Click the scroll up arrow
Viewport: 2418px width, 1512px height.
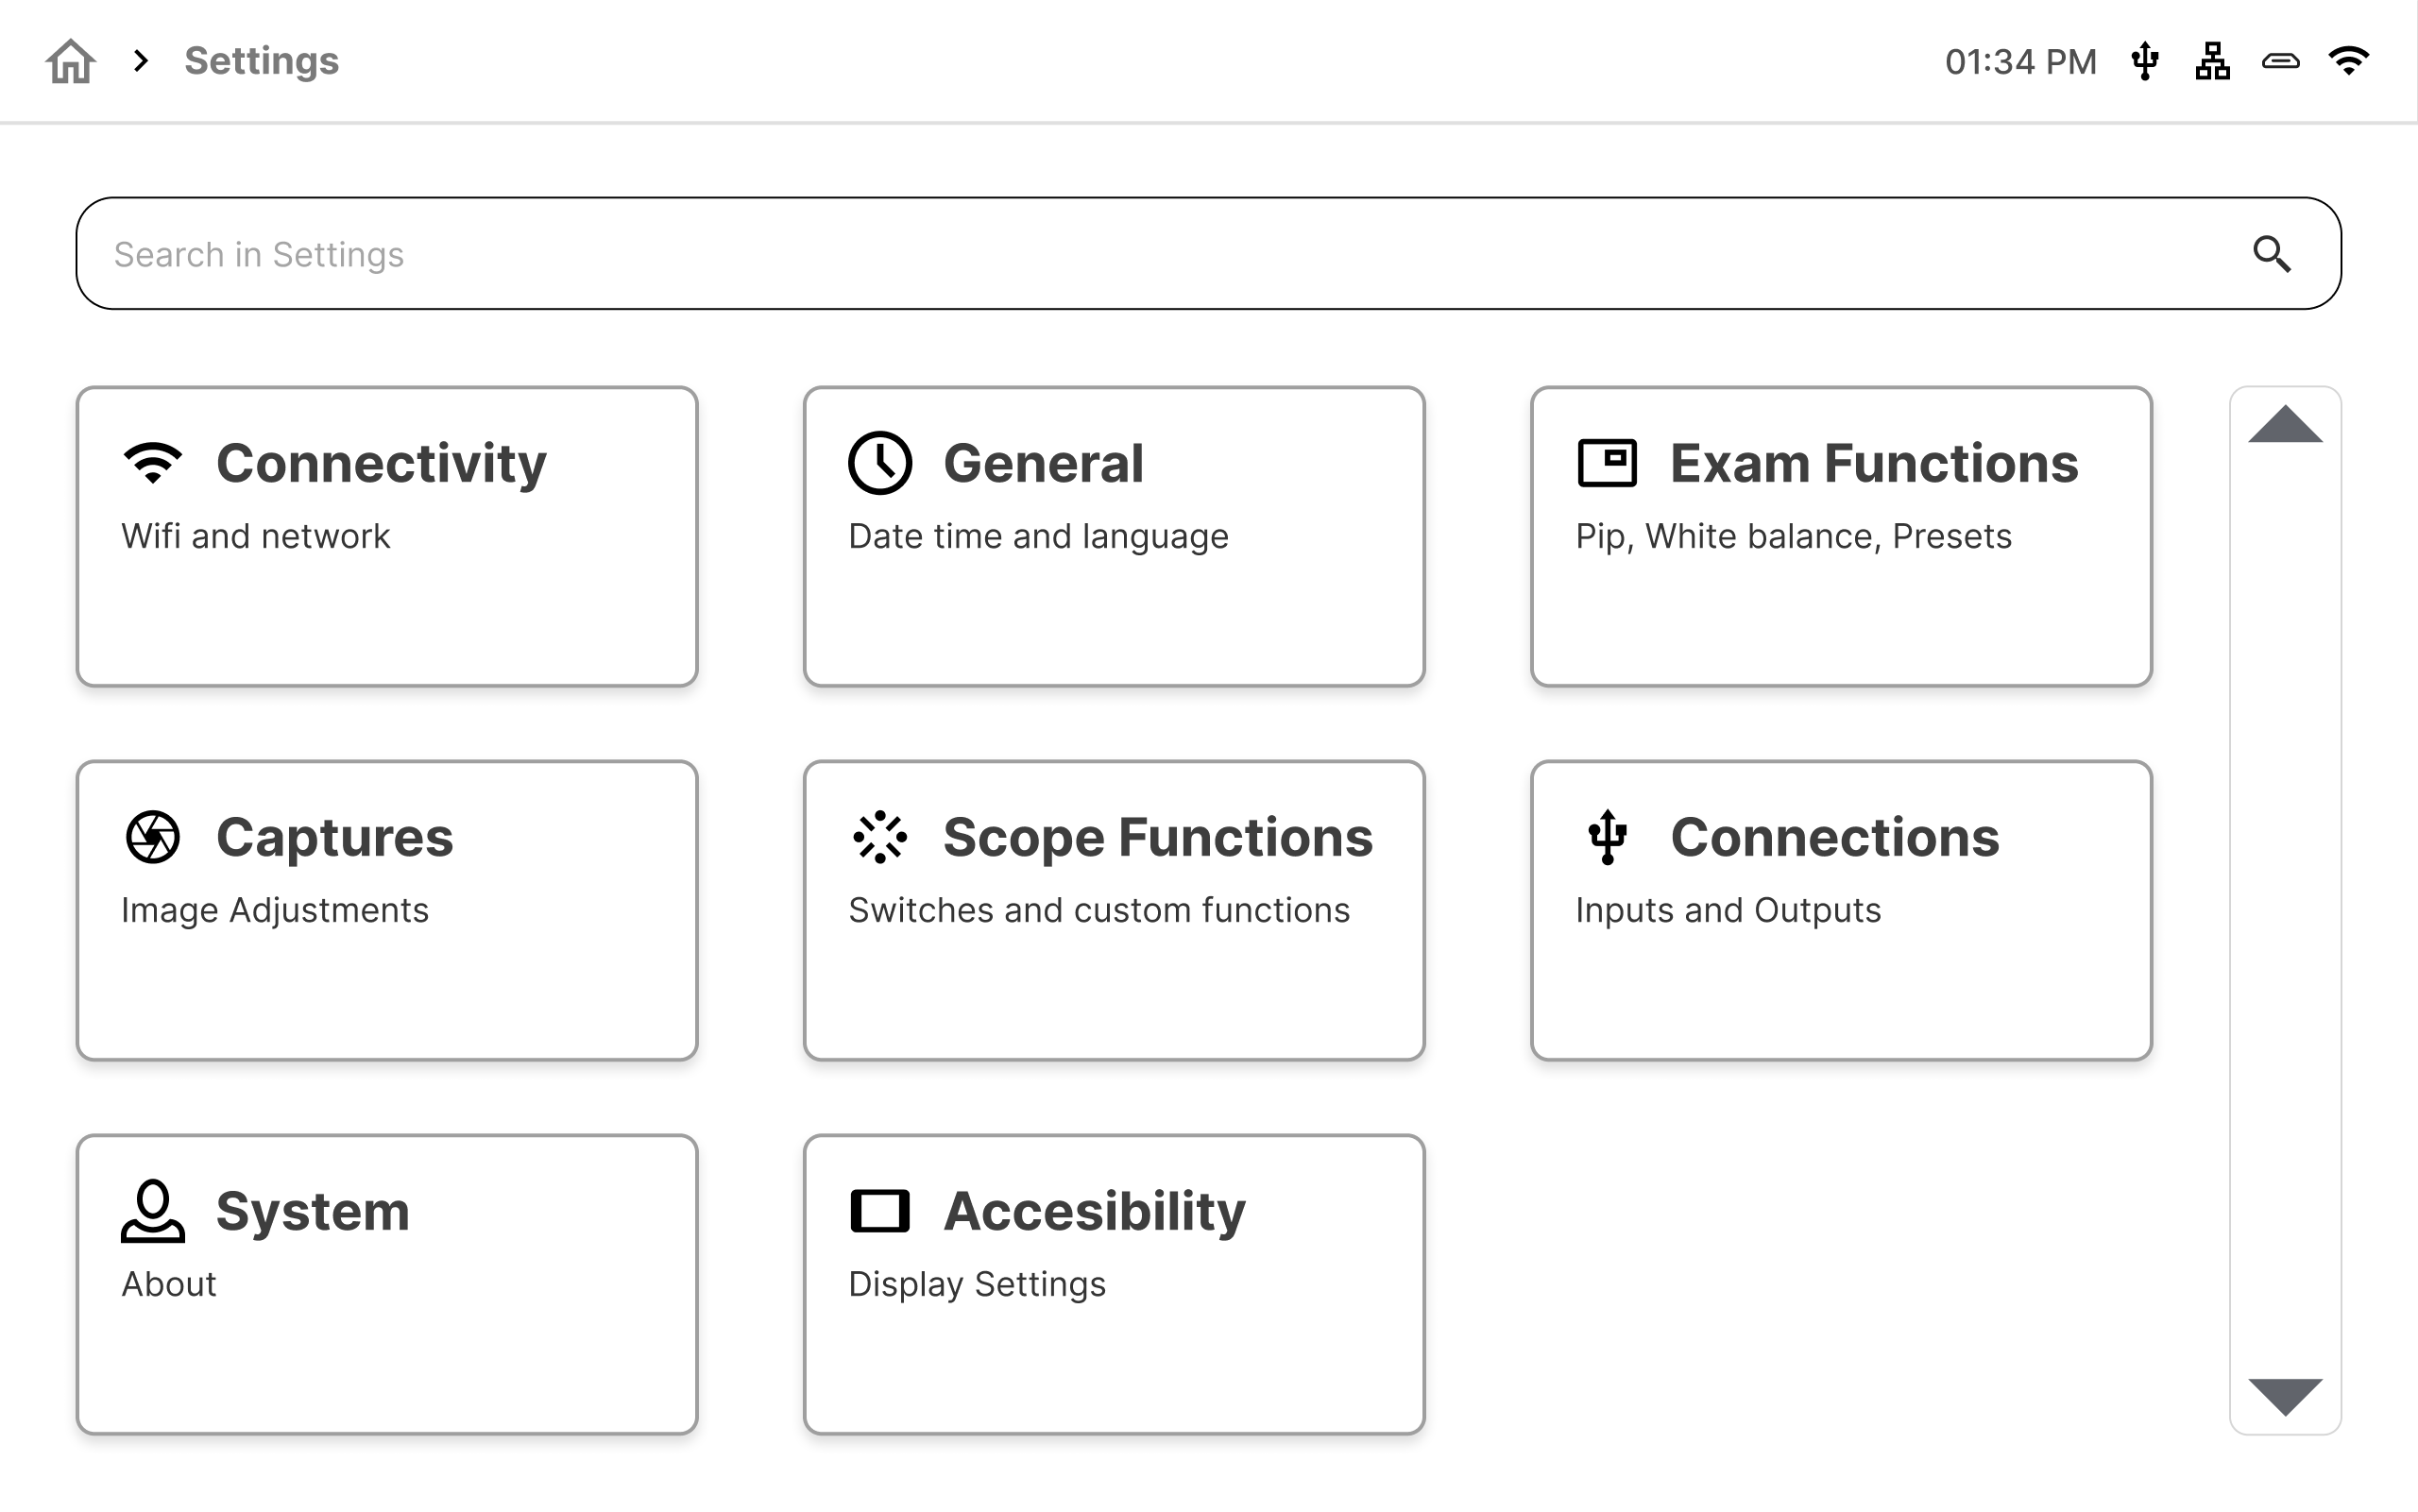point(2285,424)
